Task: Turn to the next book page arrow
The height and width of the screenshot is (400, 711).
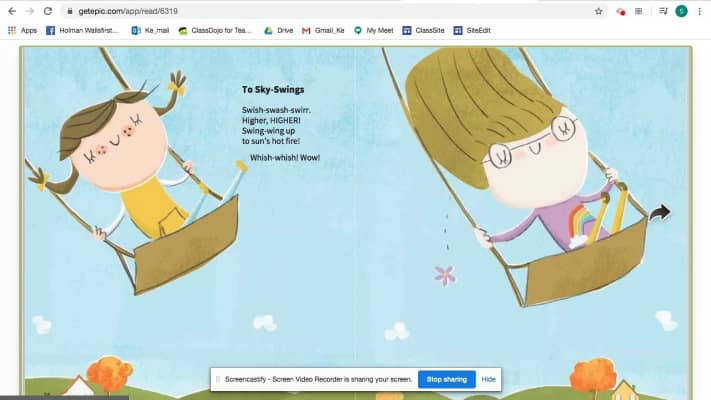Action: [659, 212]
